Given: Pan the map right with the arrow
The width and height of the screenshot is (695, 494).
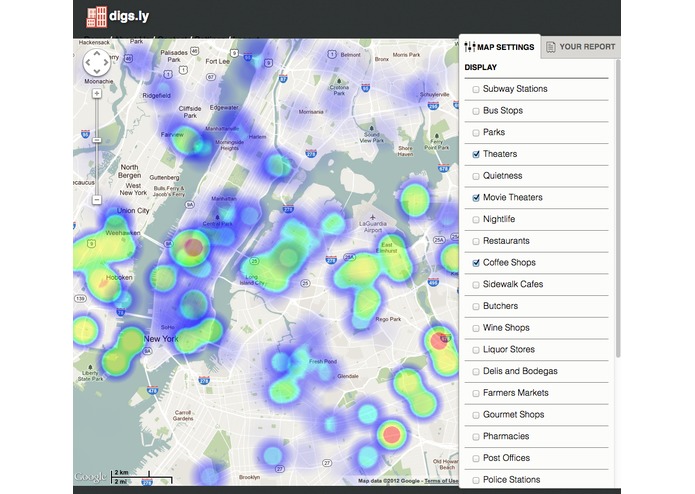Looking at the screenshot, I should pos(106,62).
